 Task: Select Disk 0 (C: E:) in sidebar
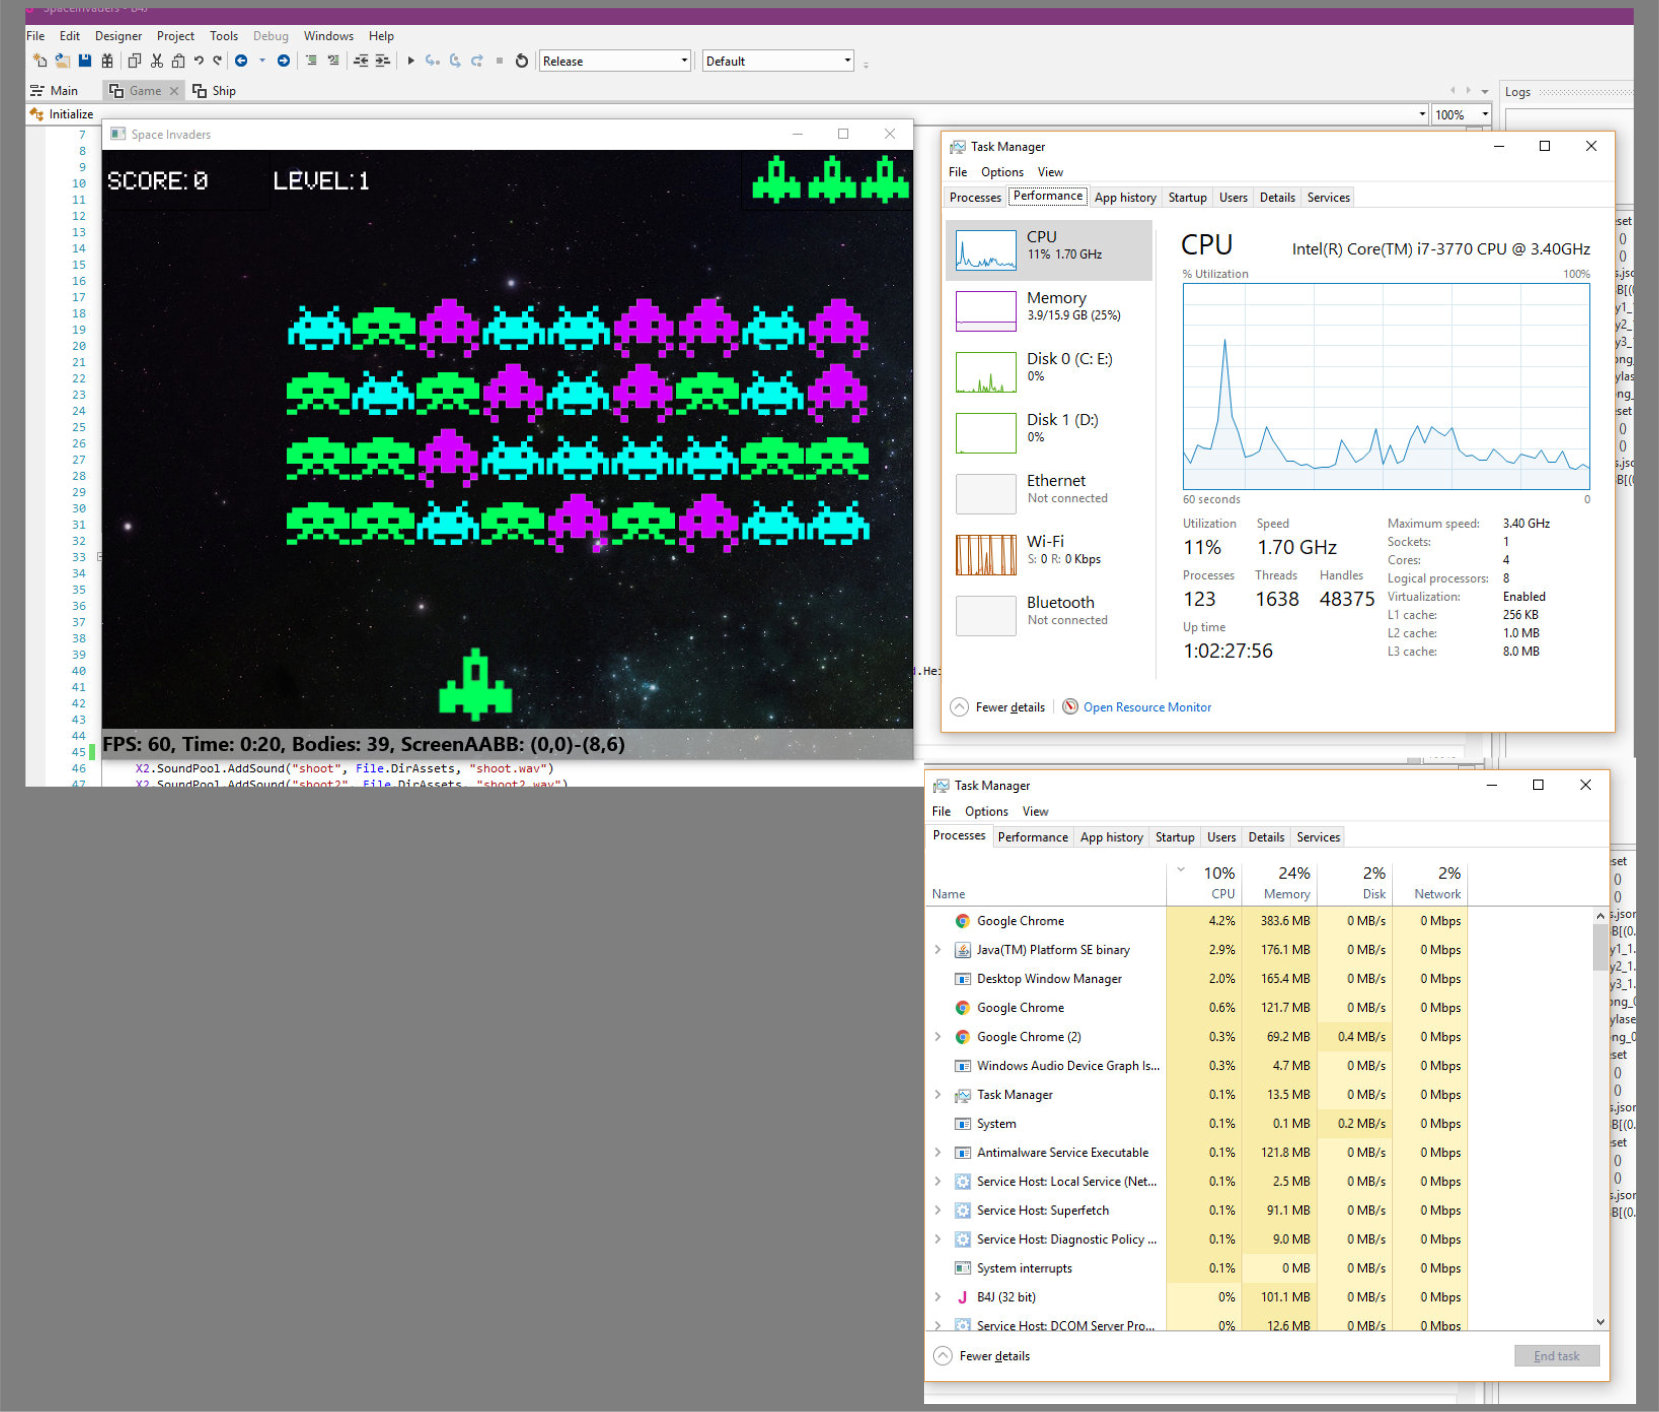tap(1049, 372)
